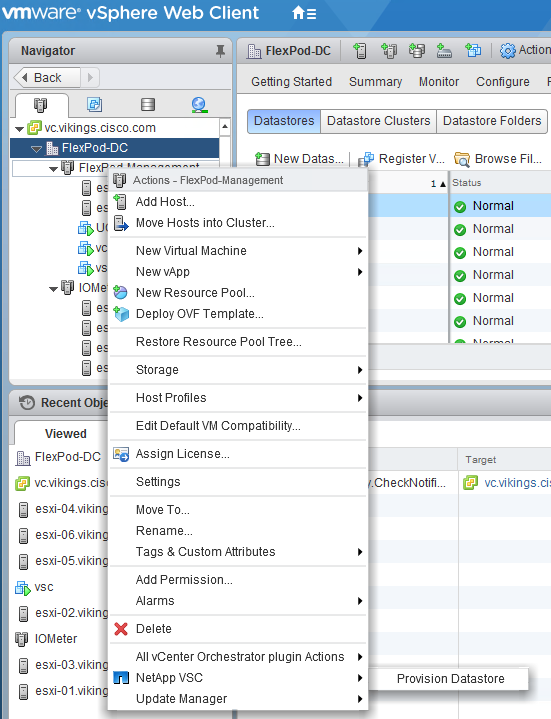Screen dimensions: 551x719
Task: Select Restore Resource Pool Tree option
Action: 238,342
